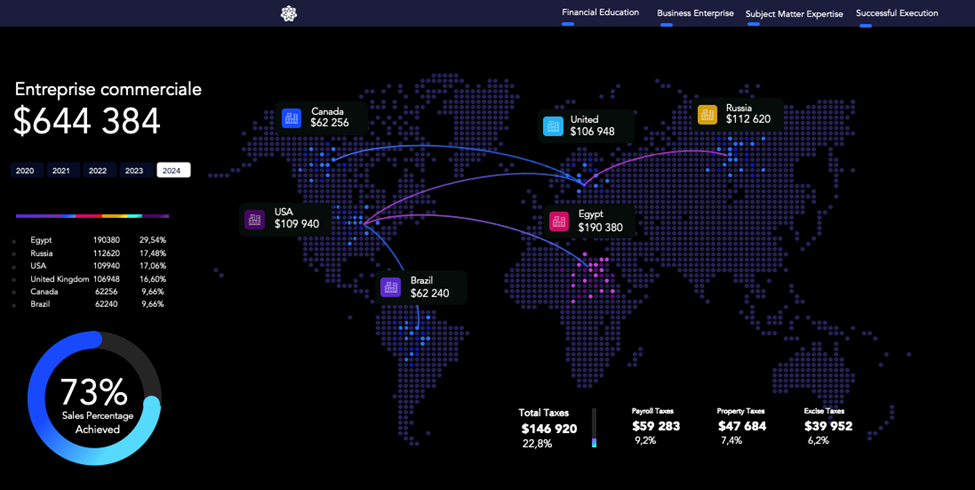Click the multicolor country share bar

click(92, 215)
